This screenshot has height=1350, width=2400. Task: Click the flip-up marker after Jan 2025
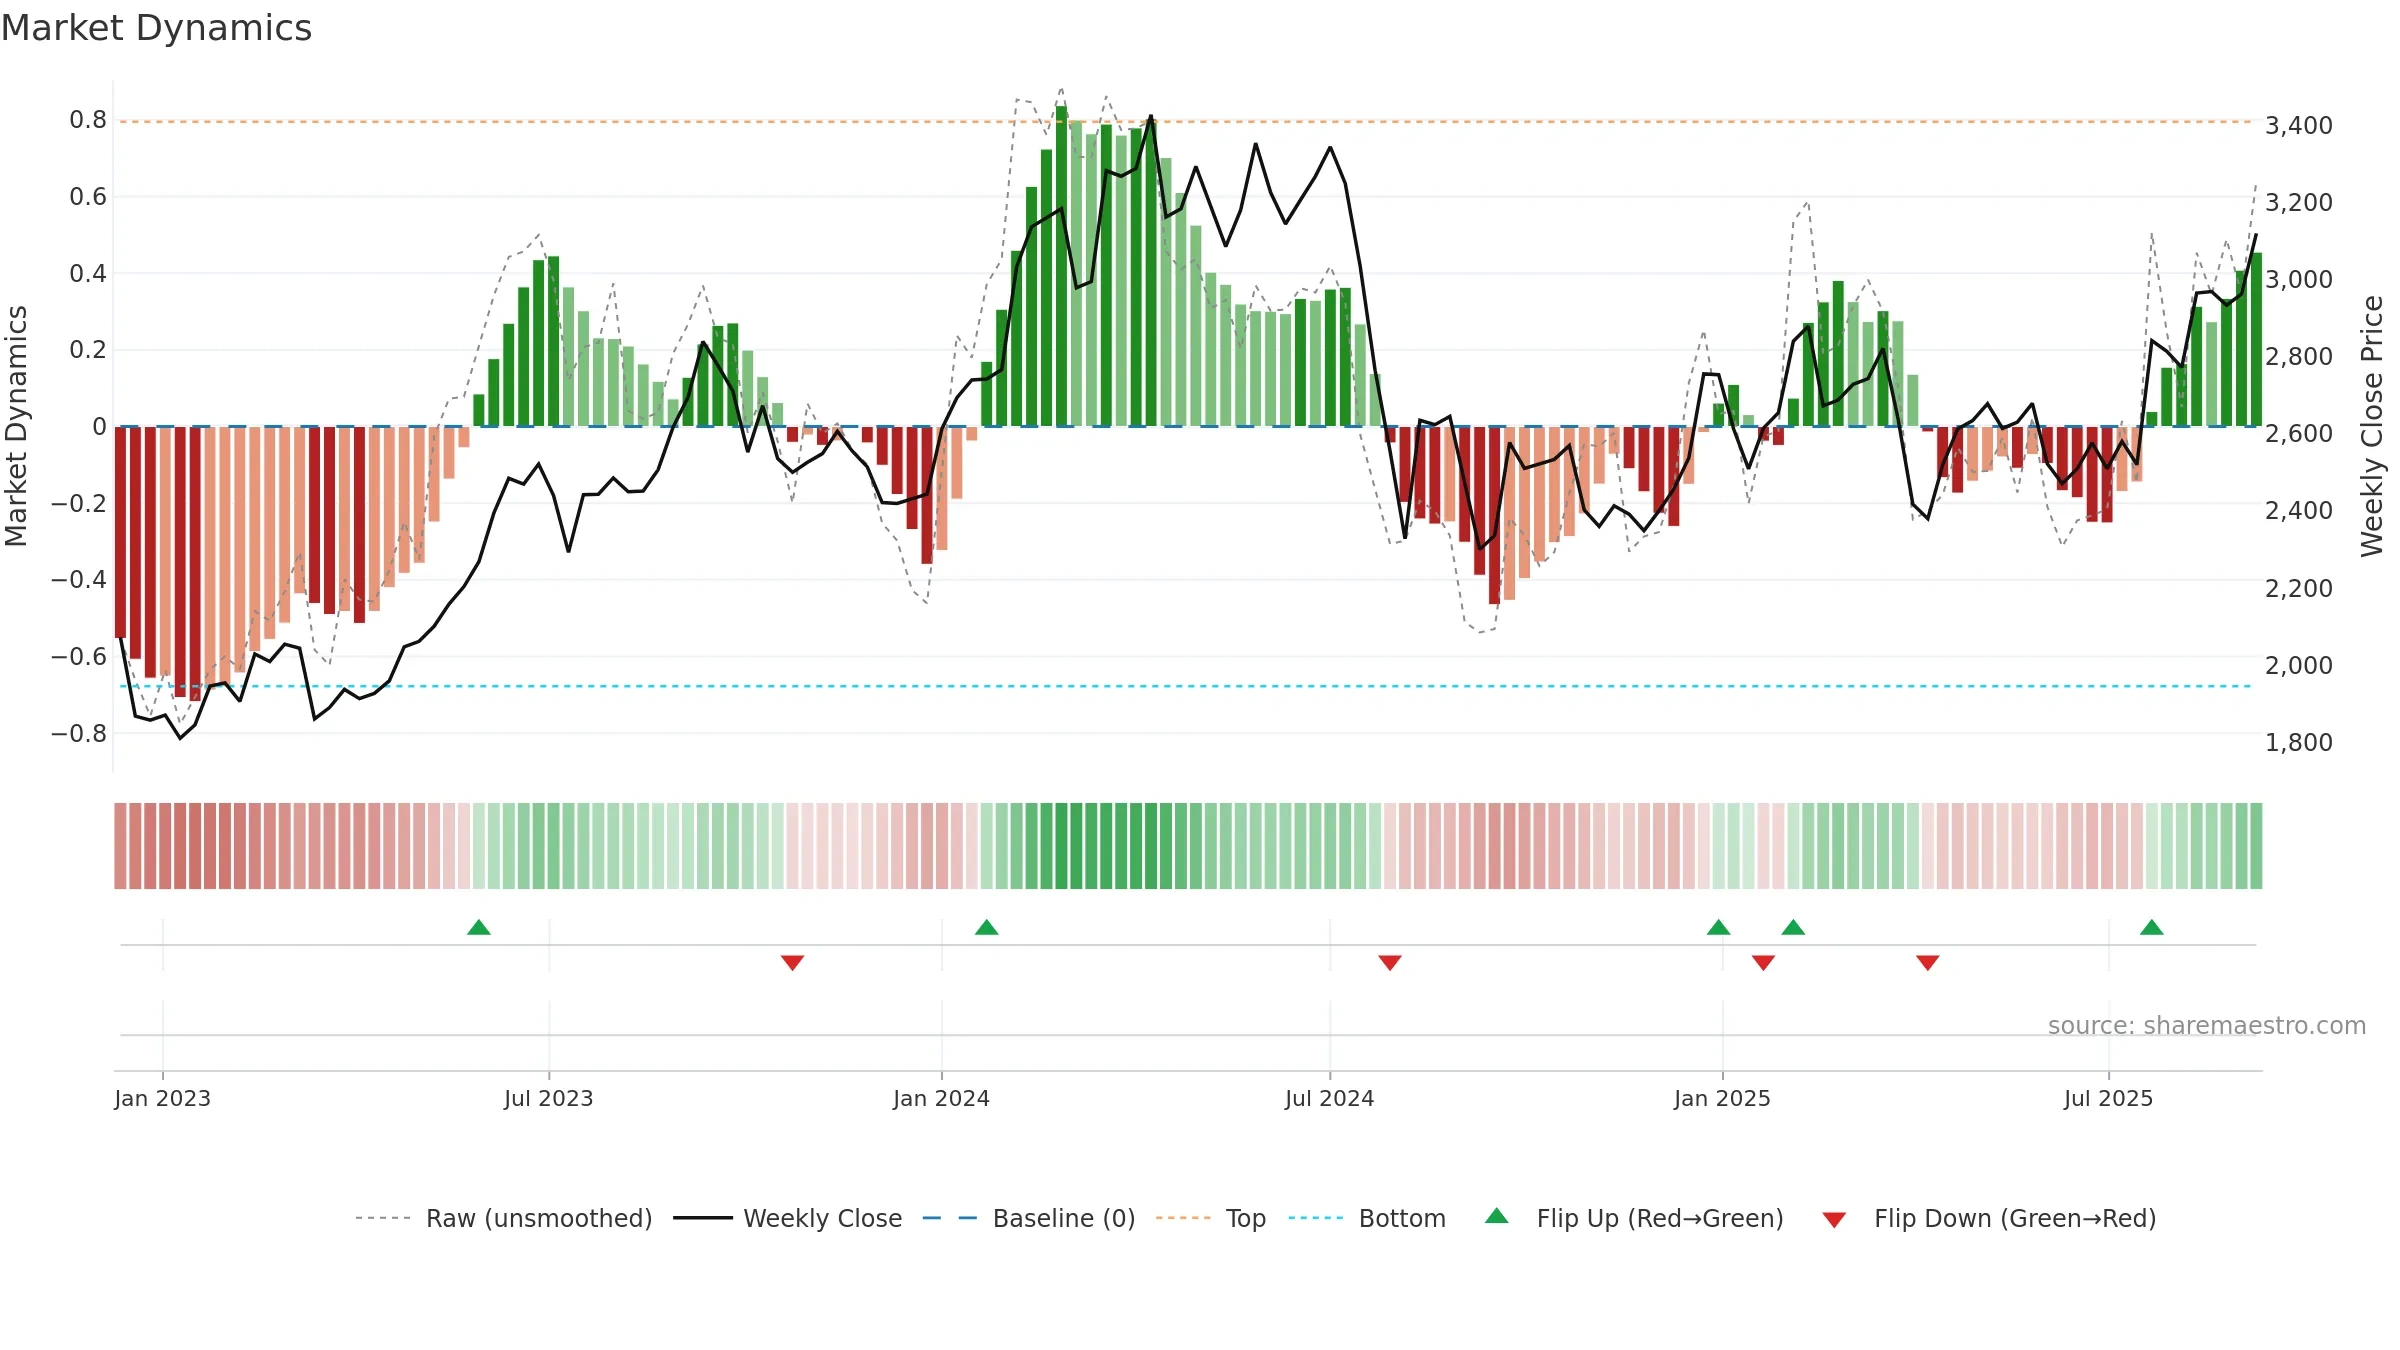[x=1794, y=927]
